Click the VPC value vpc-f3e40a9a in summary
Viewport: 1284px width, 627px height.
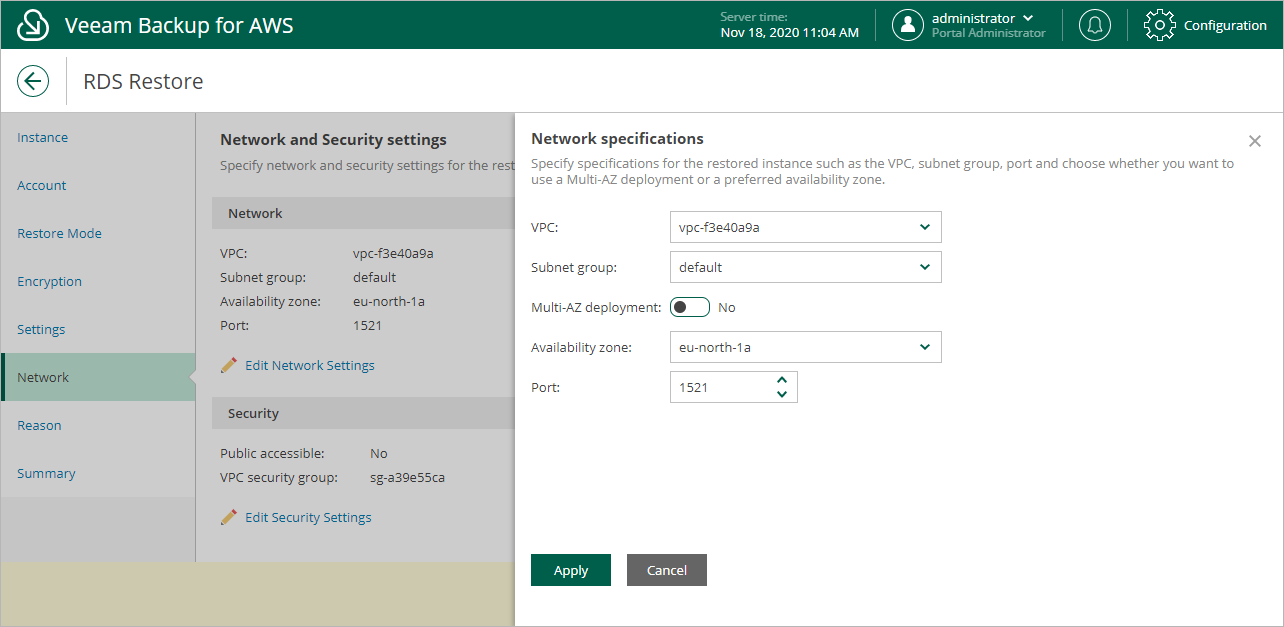tap(393, 253)
